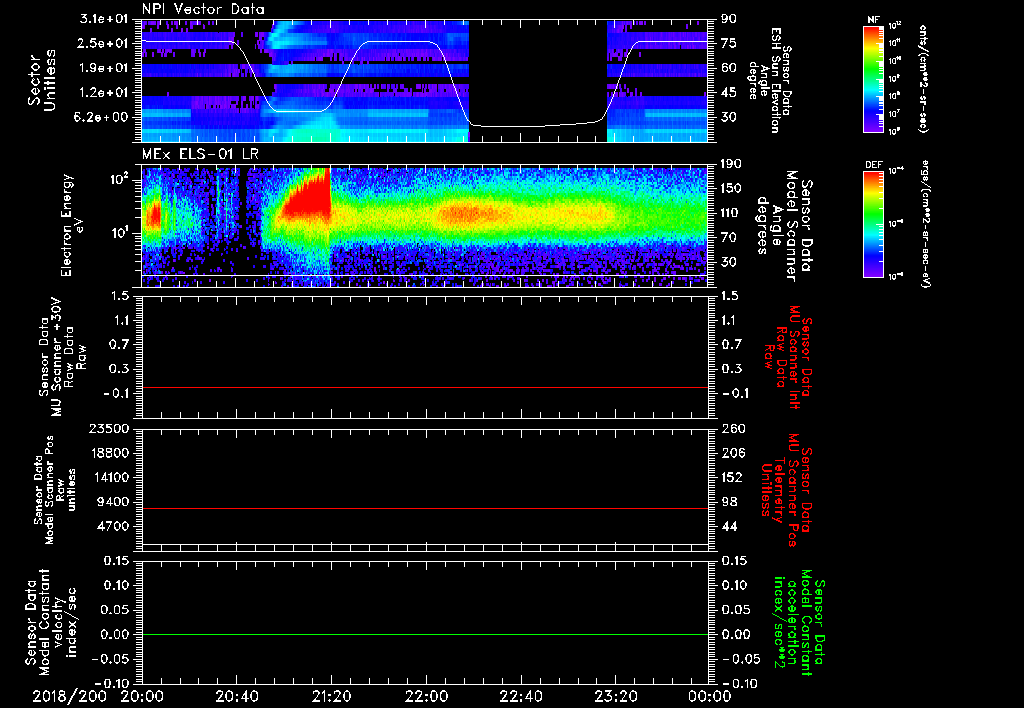The height and width of the screenshot is (708, 1024).
Task: Click the 21:20 time axis label
Action: tap(331, 696)
